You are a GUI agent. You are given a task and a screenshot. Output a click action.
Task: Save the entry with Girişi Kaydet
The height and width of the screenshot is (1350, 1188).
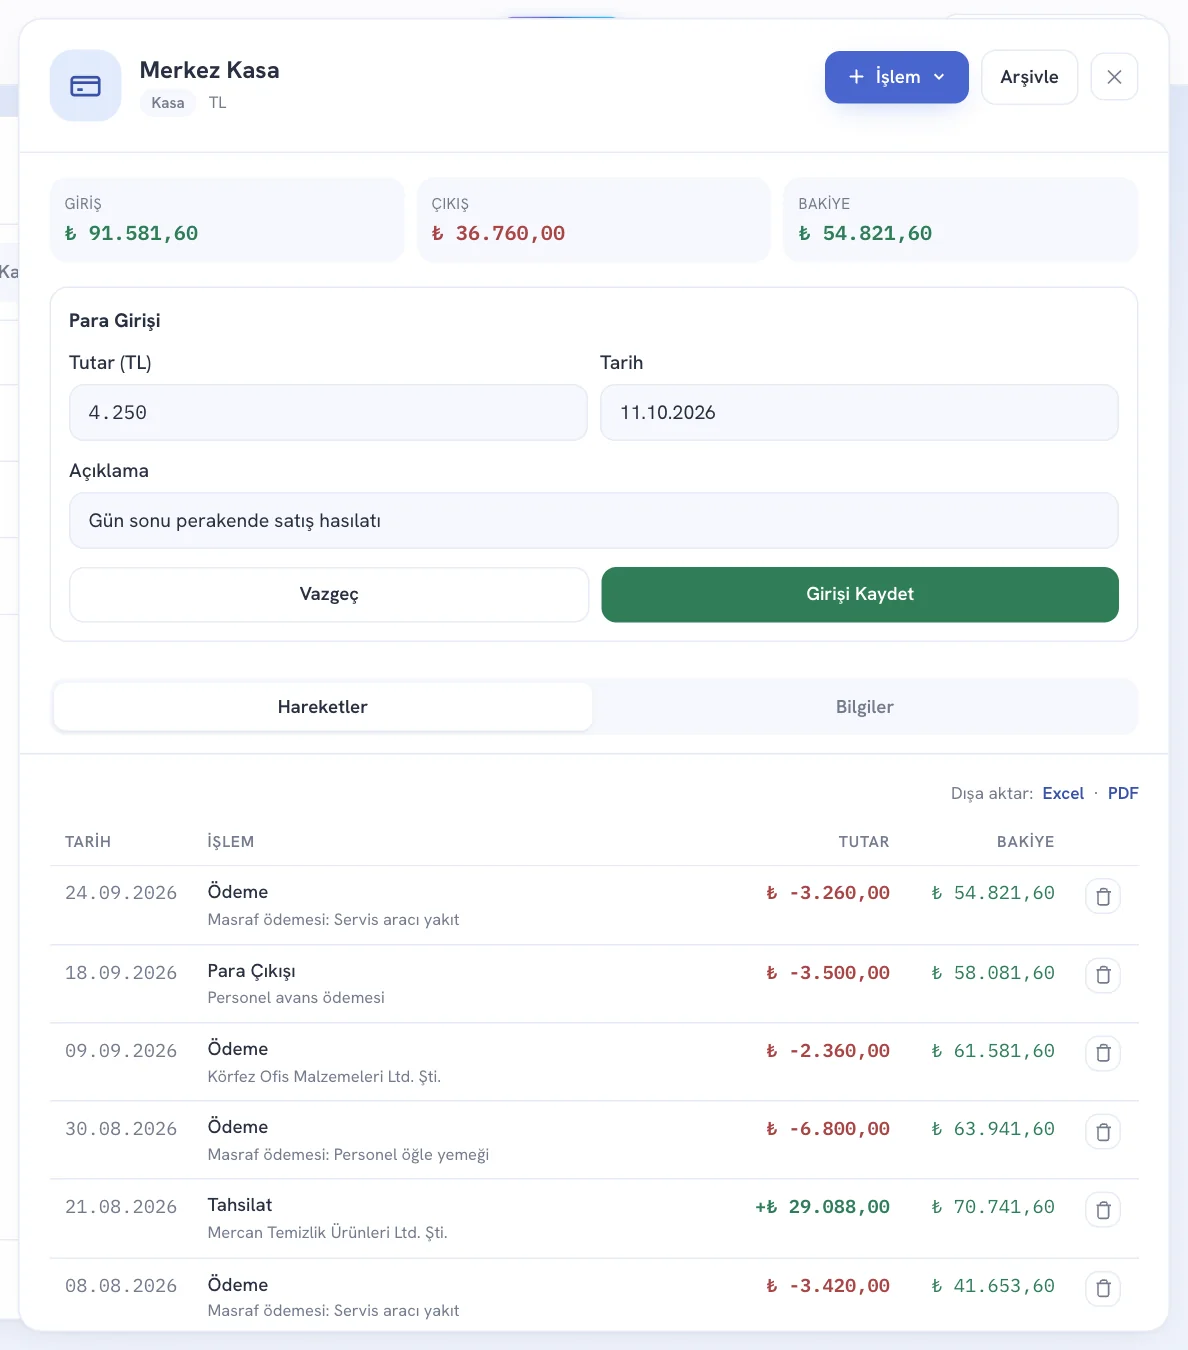coord(860,594)
